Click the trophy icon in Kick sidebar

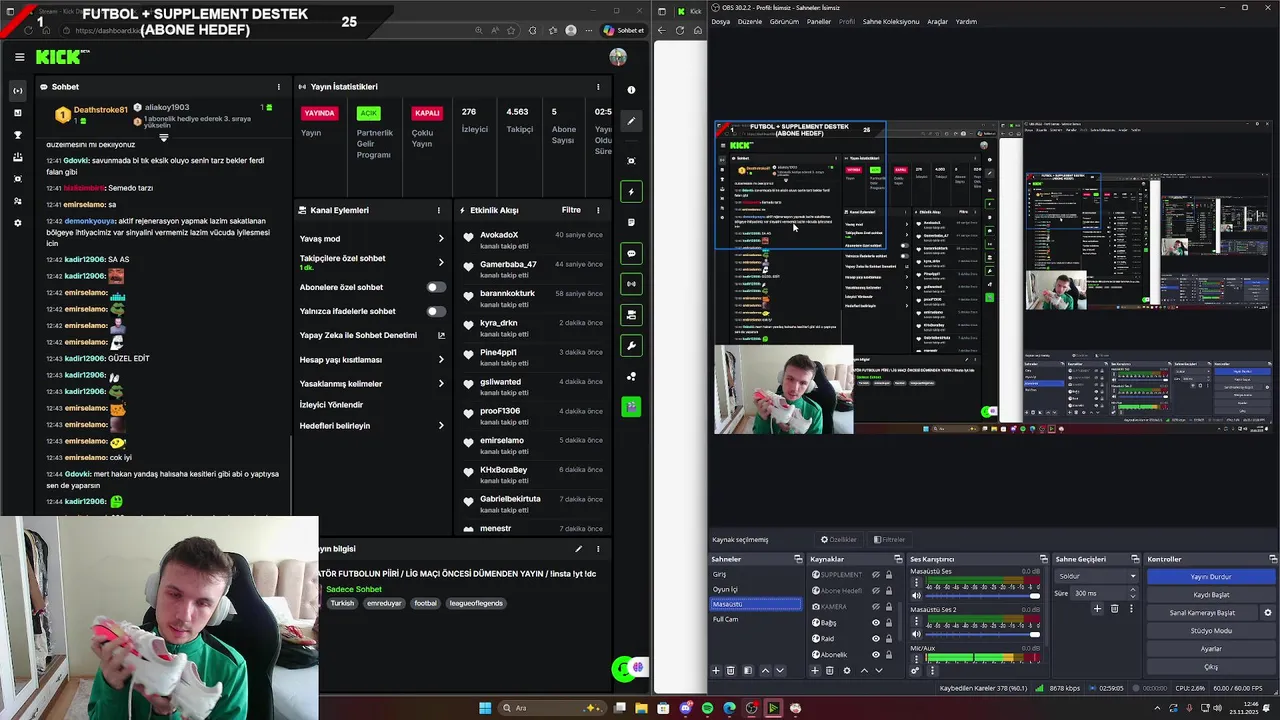(x=17, y=135)
